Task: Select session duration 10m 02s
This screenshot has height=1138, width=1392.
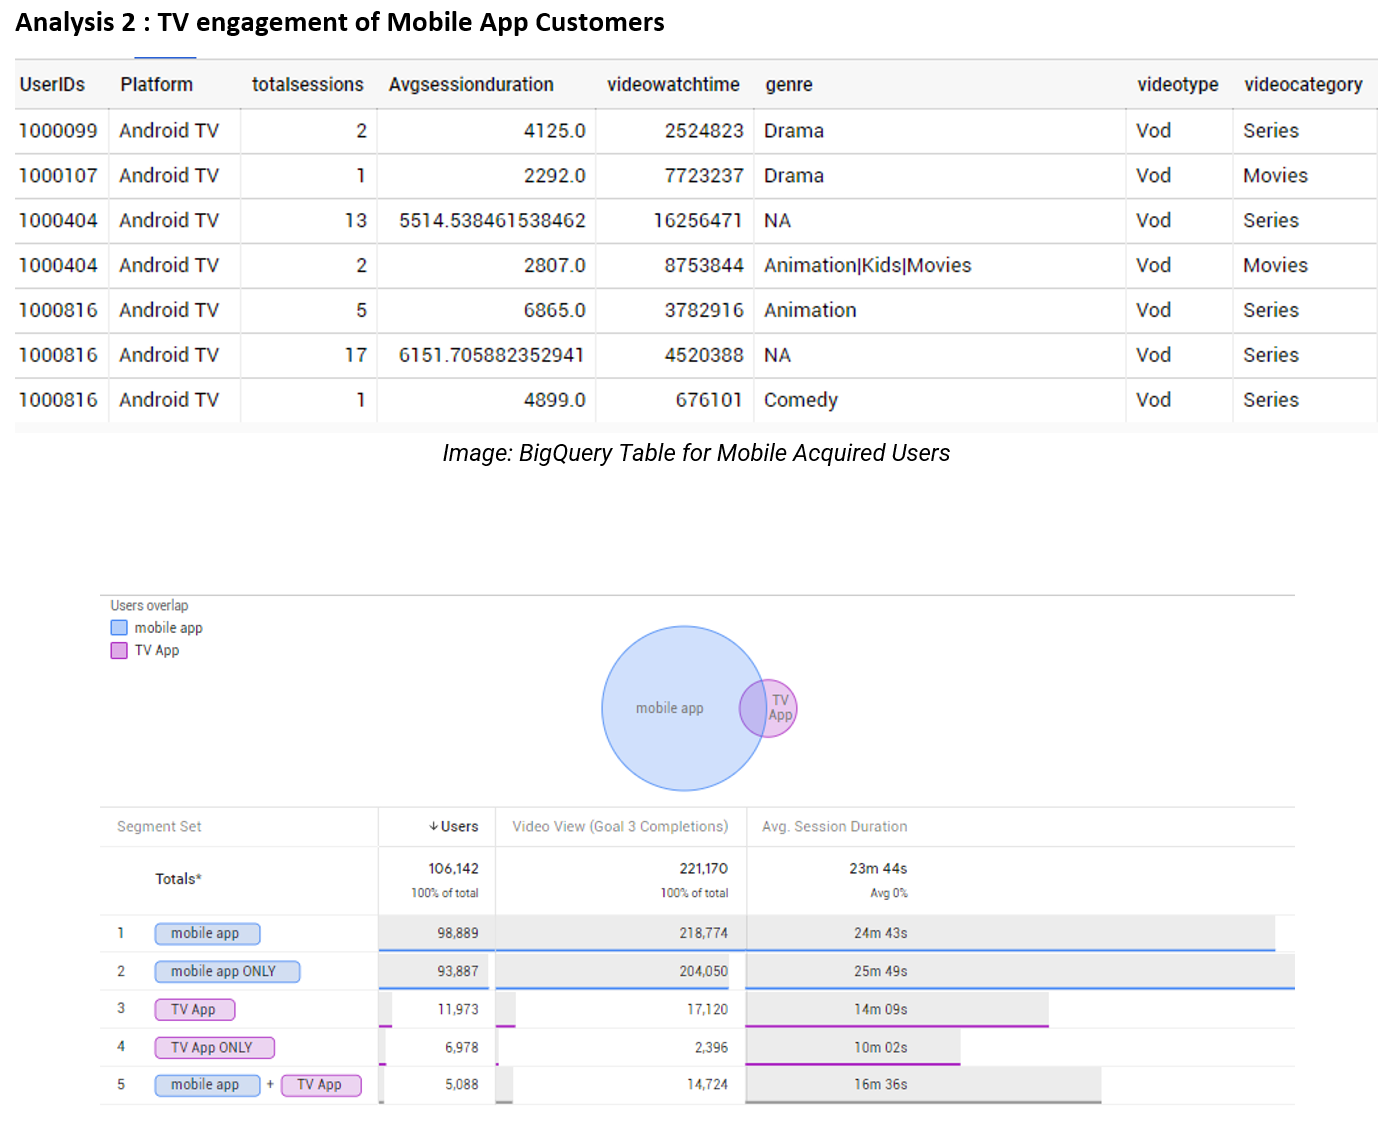Action: [881, 1047]
